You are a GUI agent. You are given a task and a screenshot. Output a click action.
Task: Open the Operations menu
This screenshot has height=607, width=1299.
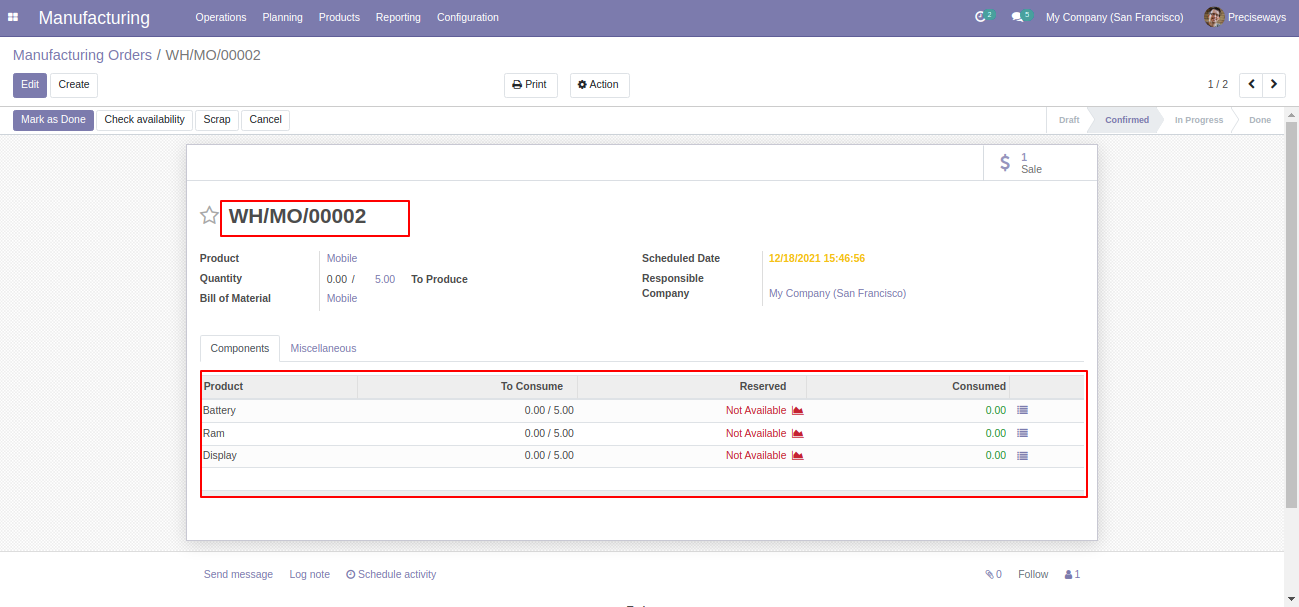point(221,17)
